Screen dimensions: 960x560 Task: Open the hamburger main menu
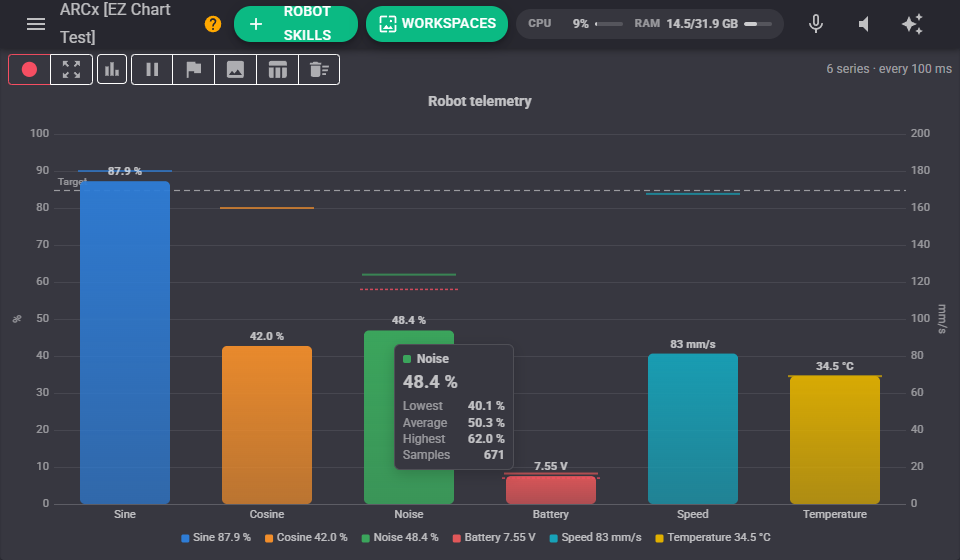pos(36,24)
